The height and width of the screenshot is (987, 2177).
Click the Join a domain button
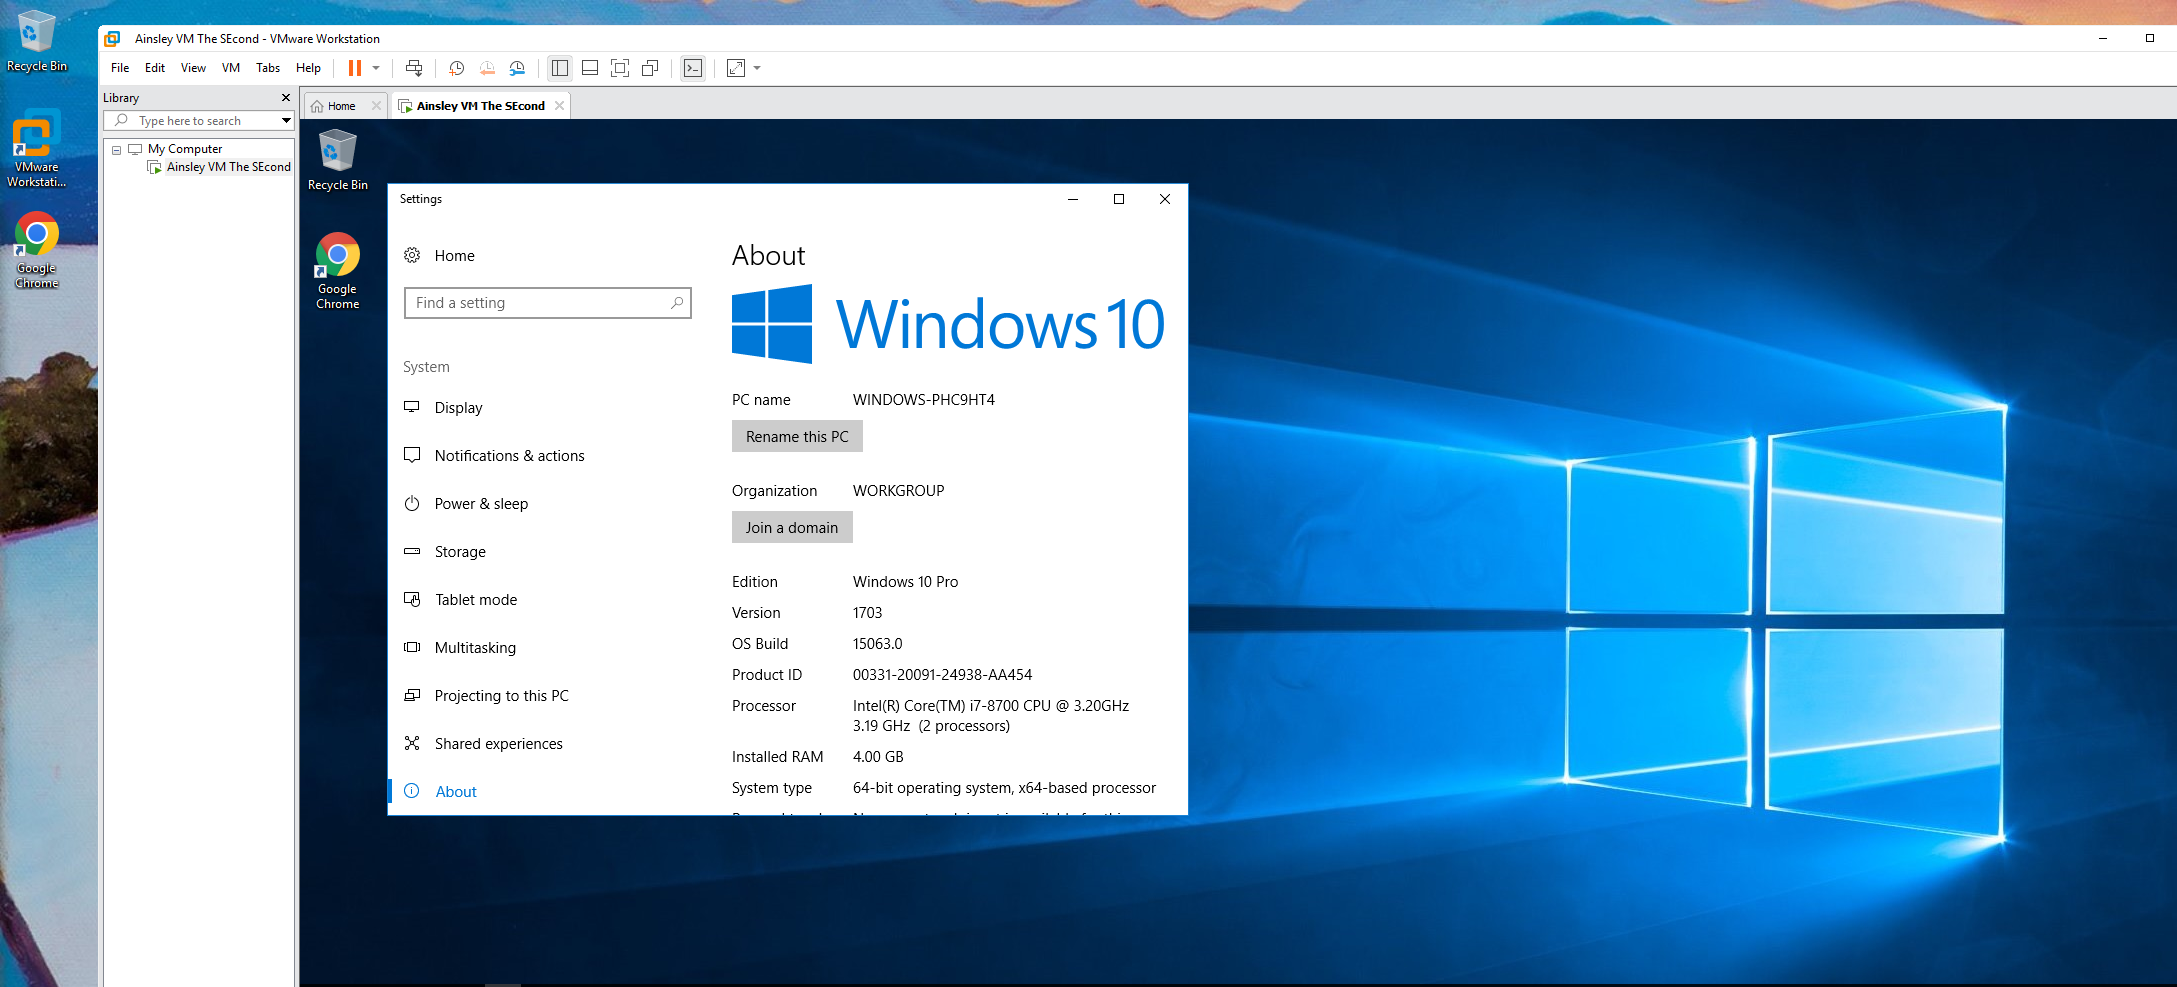pyautogui.click(x=792, y=528)
